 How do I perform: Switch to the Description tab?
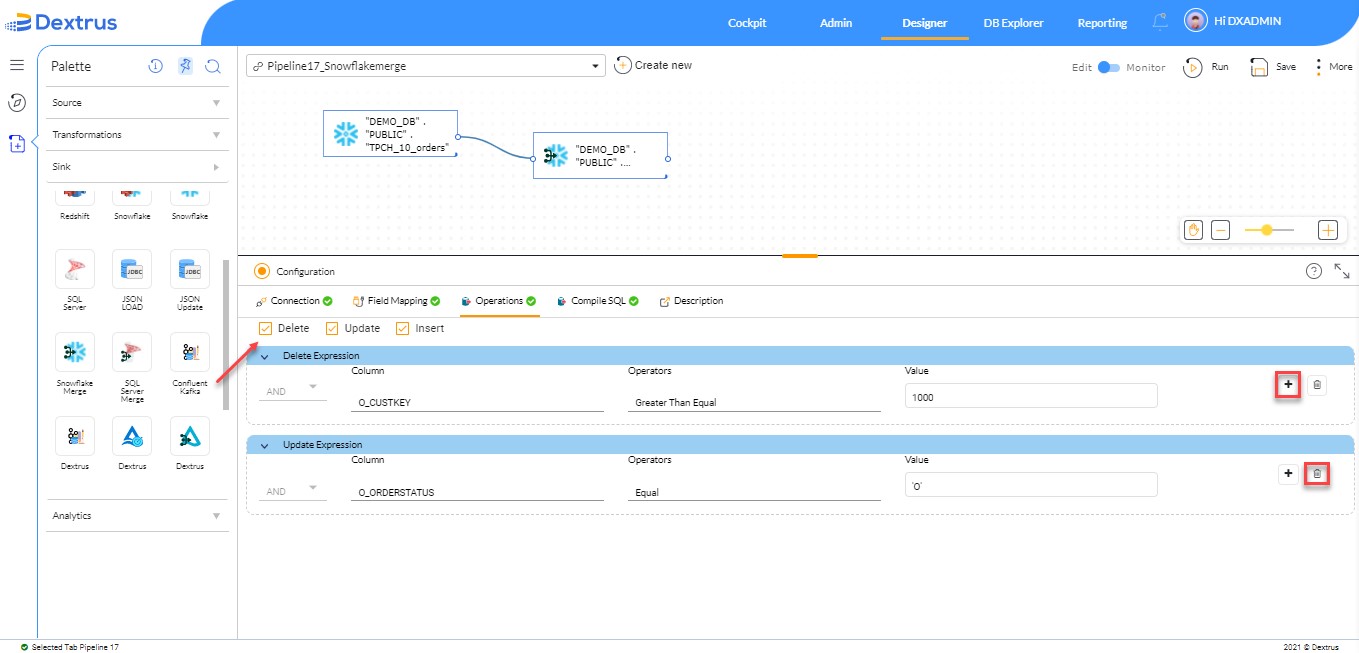point(691,301)
